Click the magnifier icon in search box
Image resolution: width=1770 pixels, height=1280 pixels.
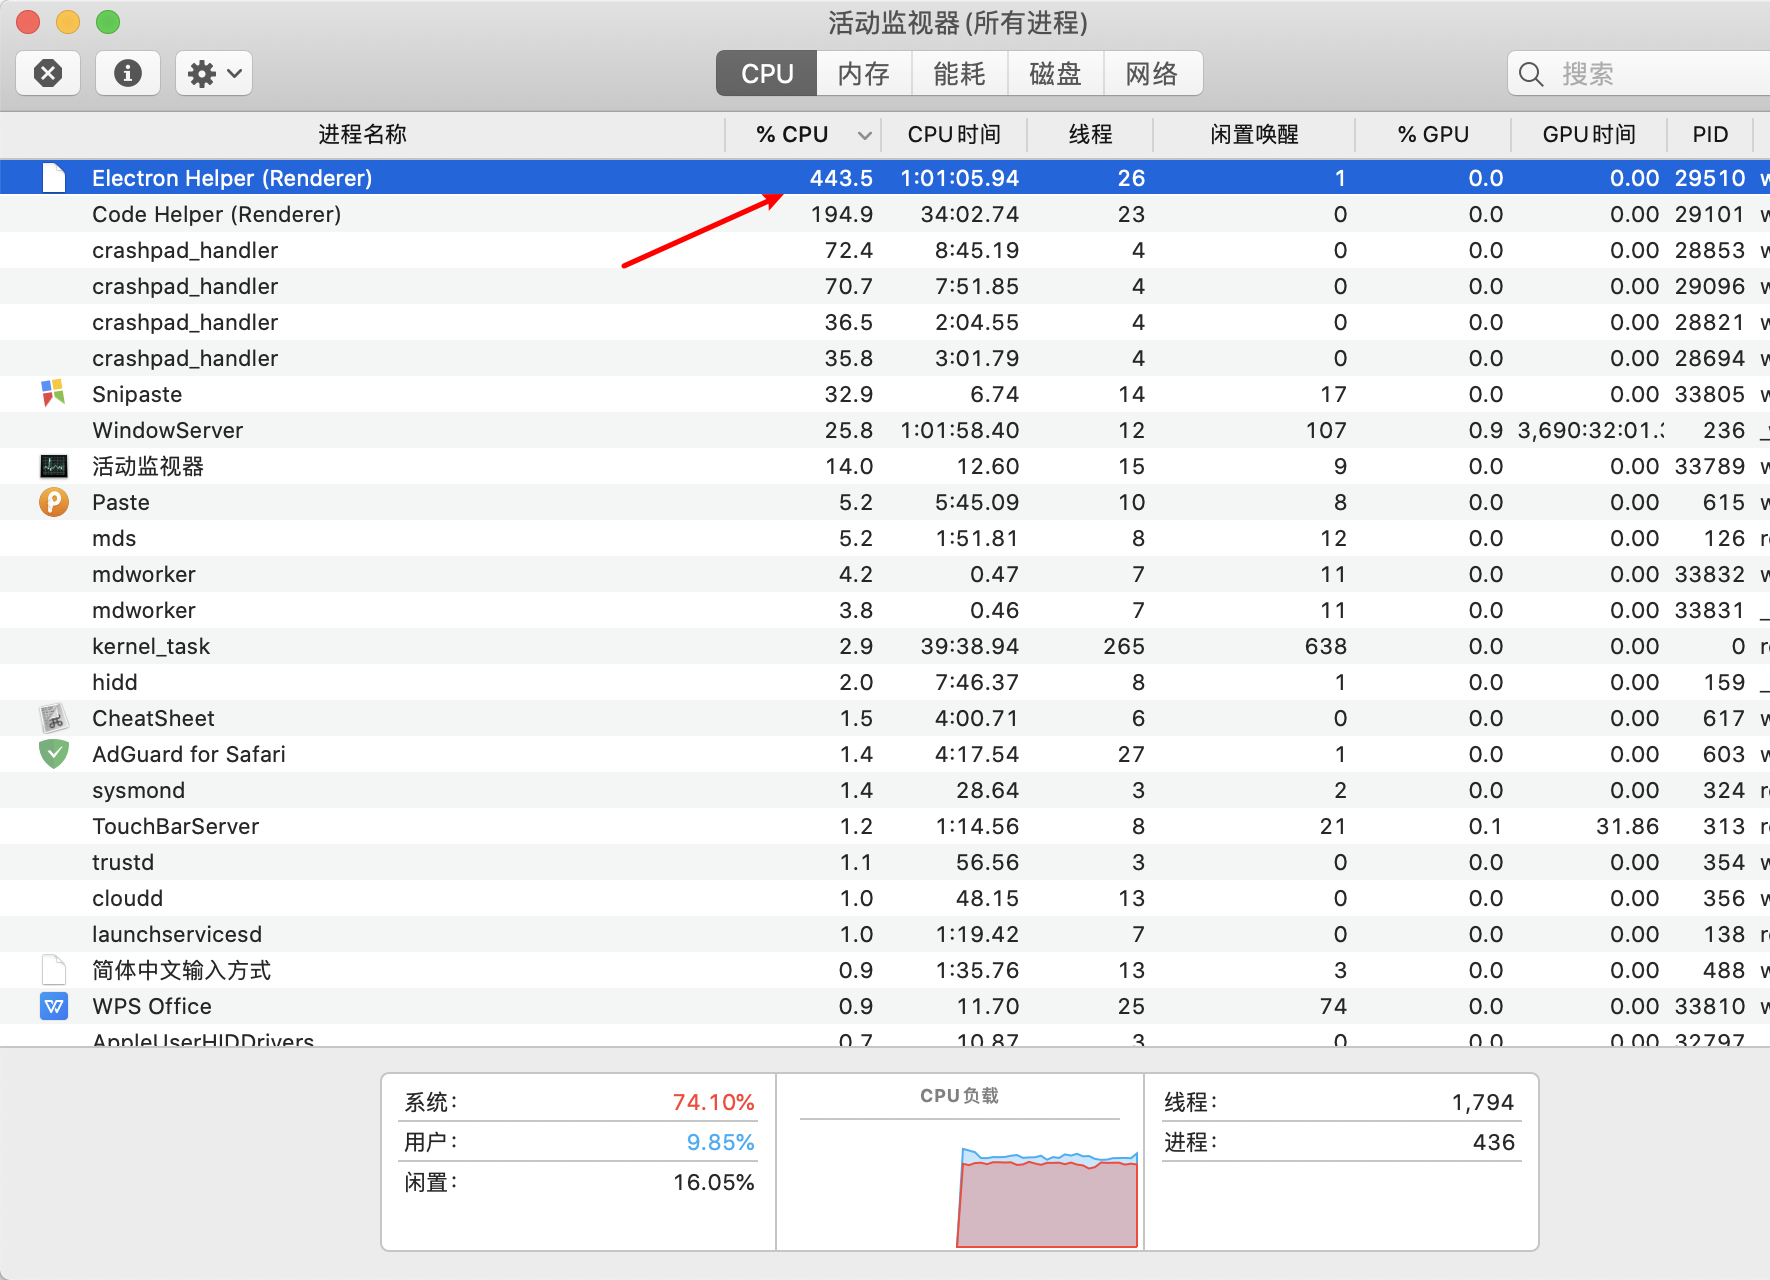(1532, 73)
